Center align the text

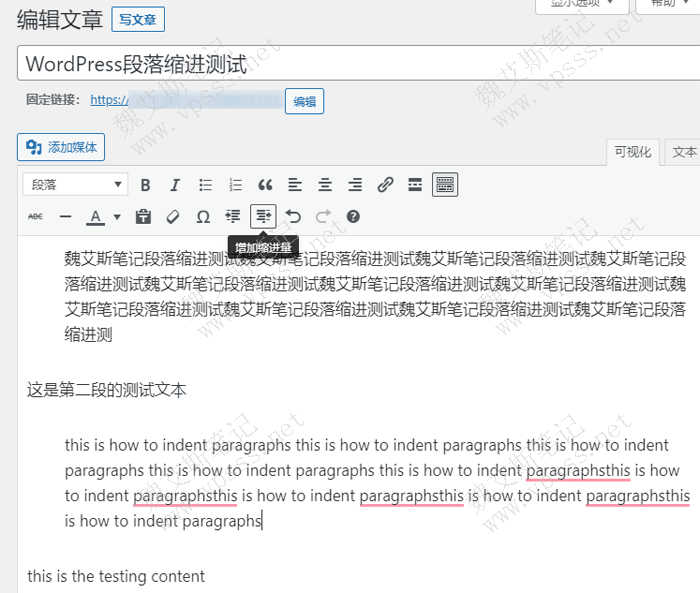325,185
